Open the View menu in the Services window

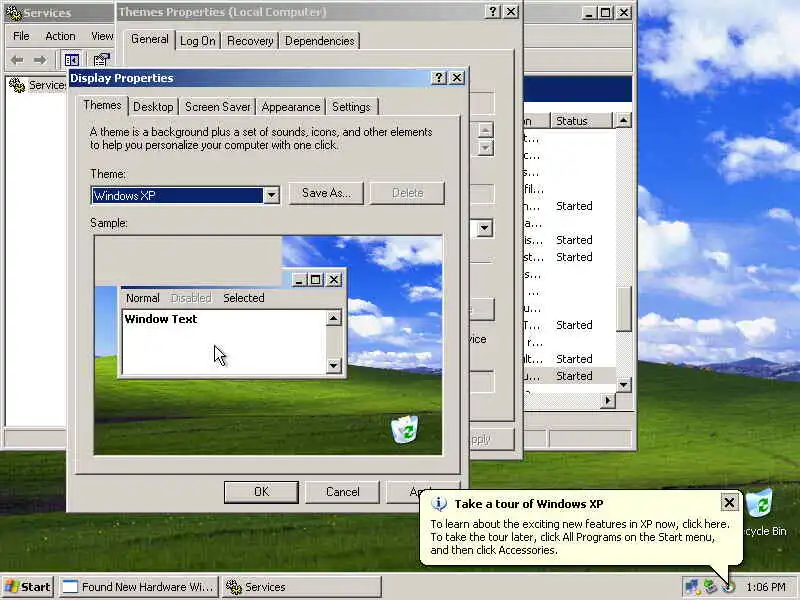tap(102, 36)
